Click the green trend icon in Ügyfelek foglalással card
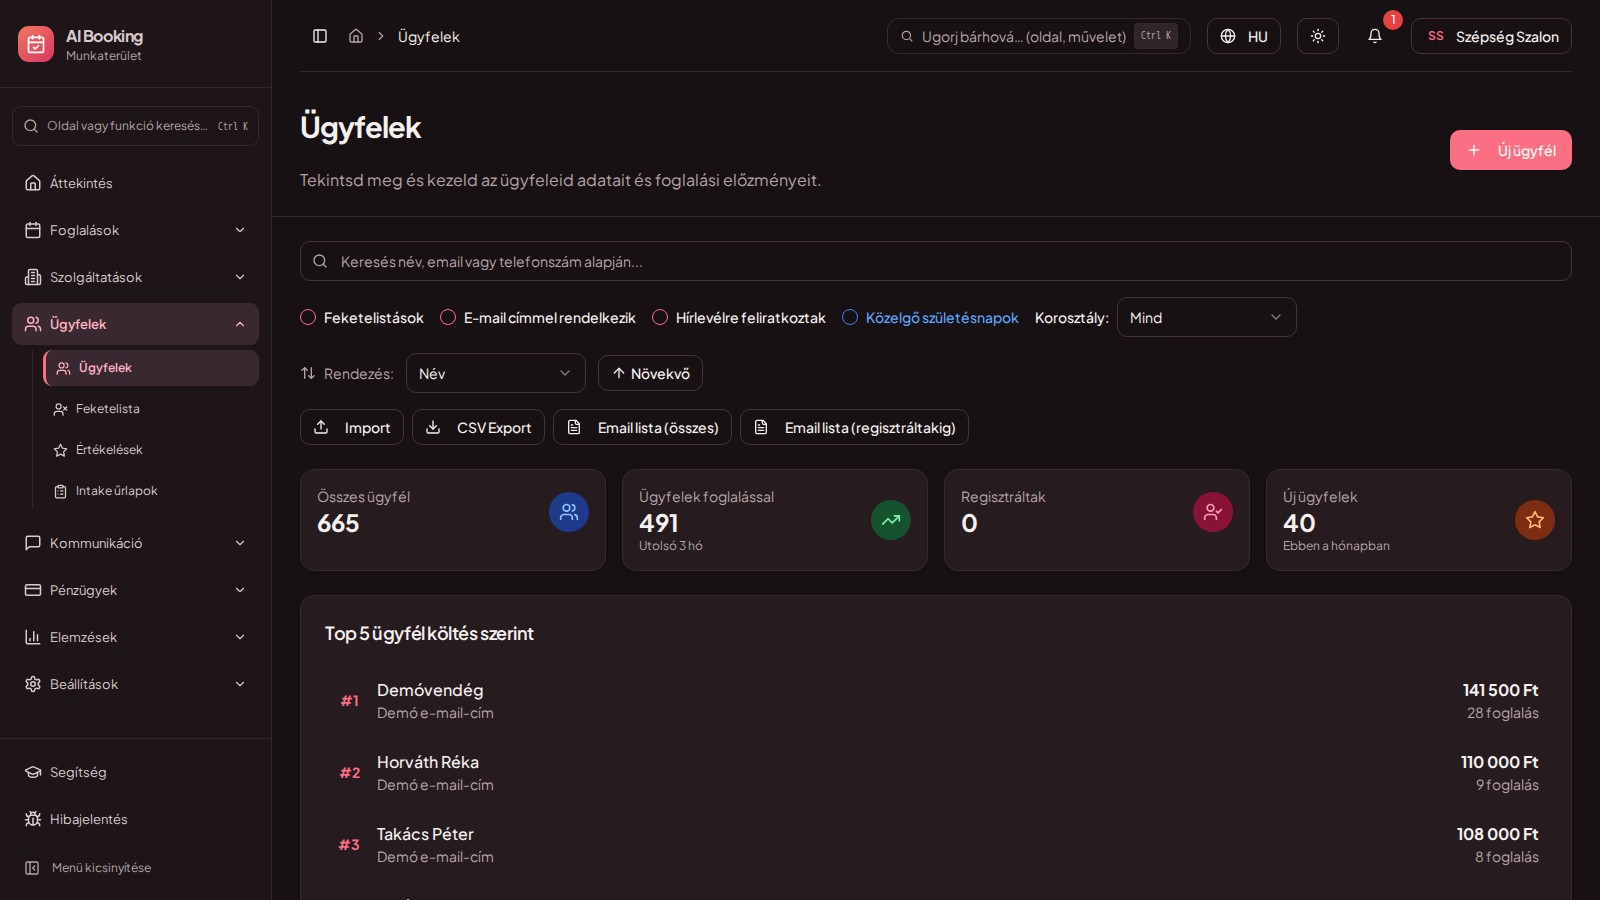The height and width of the screenshot is (900, 1600). (x=891, y=520)
